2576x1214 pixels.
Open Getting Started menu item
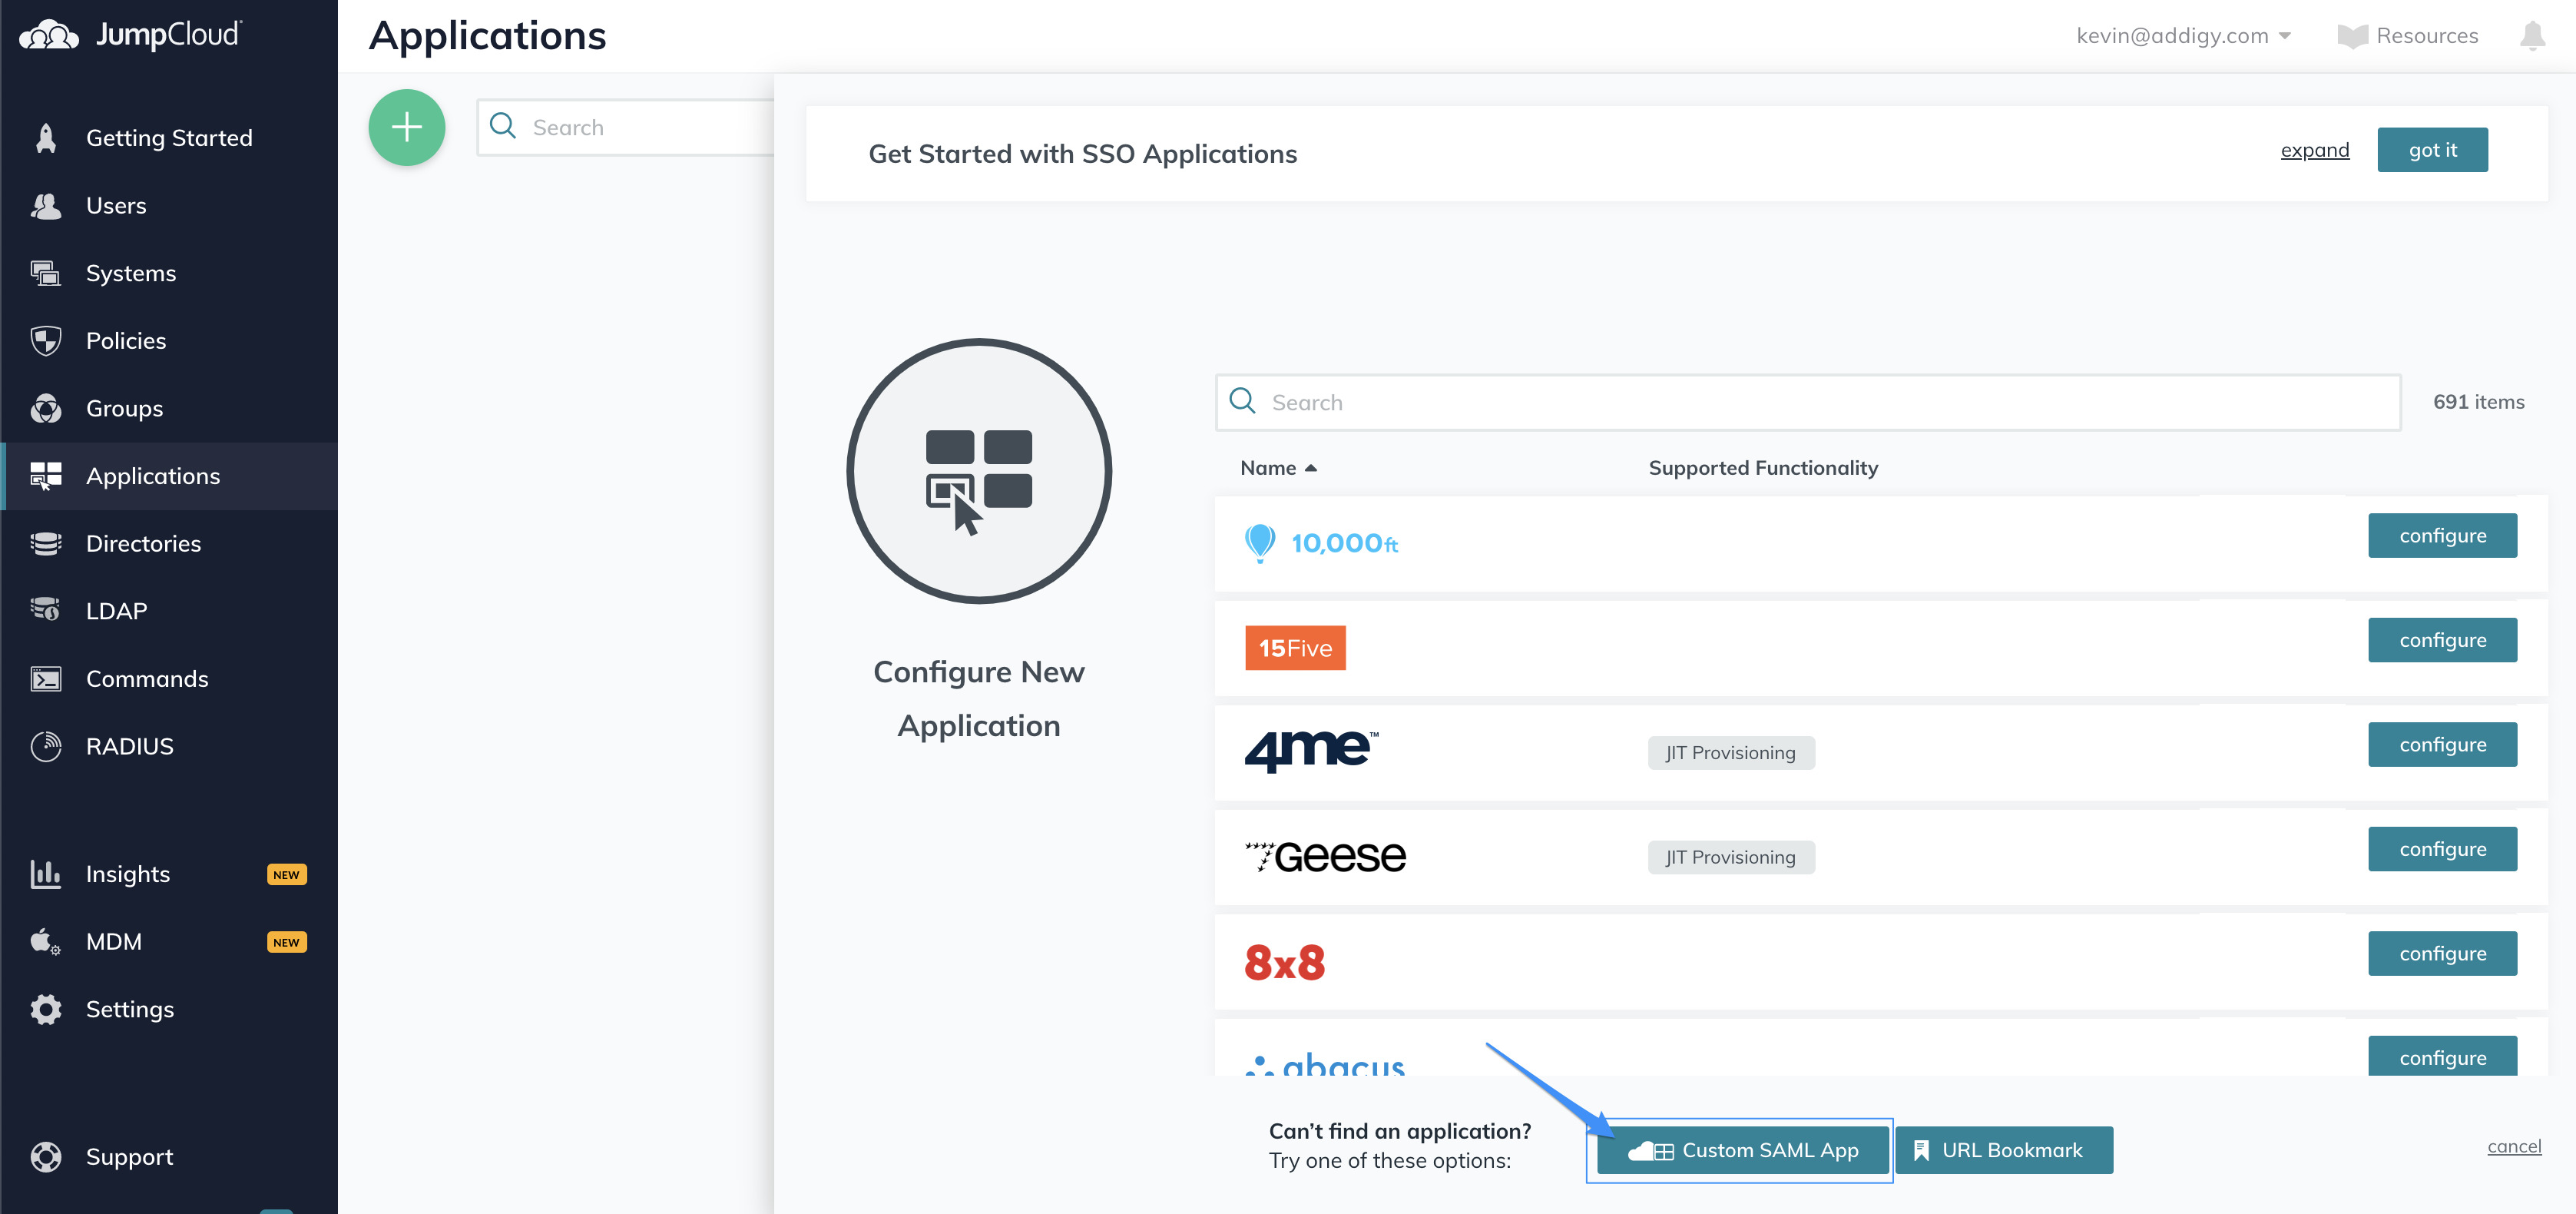(169, 138)
